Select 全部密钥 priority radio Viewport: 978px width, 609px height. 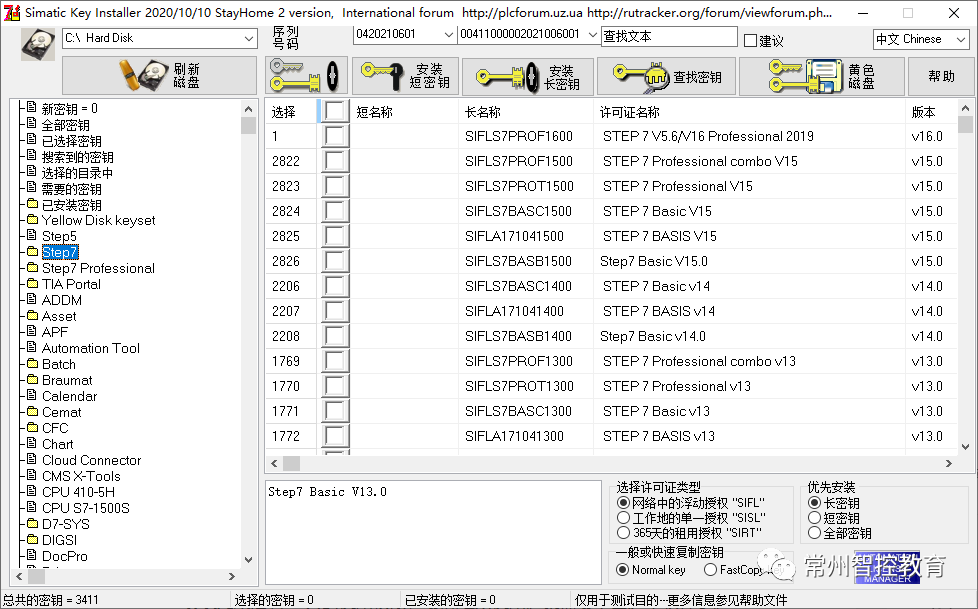click(x=814, y=532)
